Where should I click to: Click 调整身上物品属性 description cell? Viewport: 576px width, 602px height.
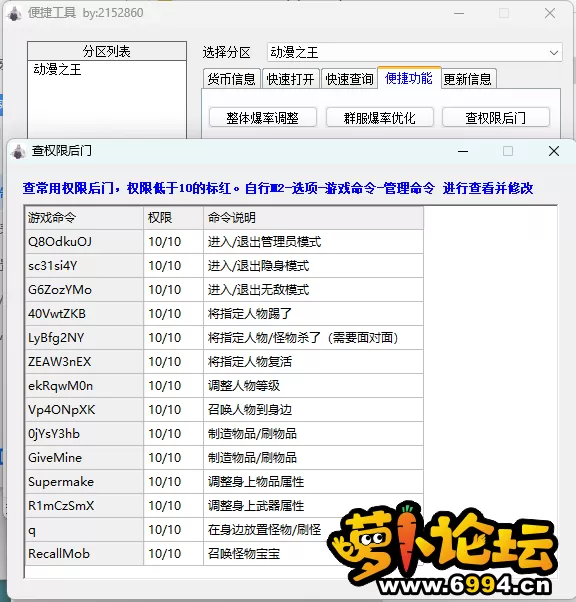[x=313, y=482]
